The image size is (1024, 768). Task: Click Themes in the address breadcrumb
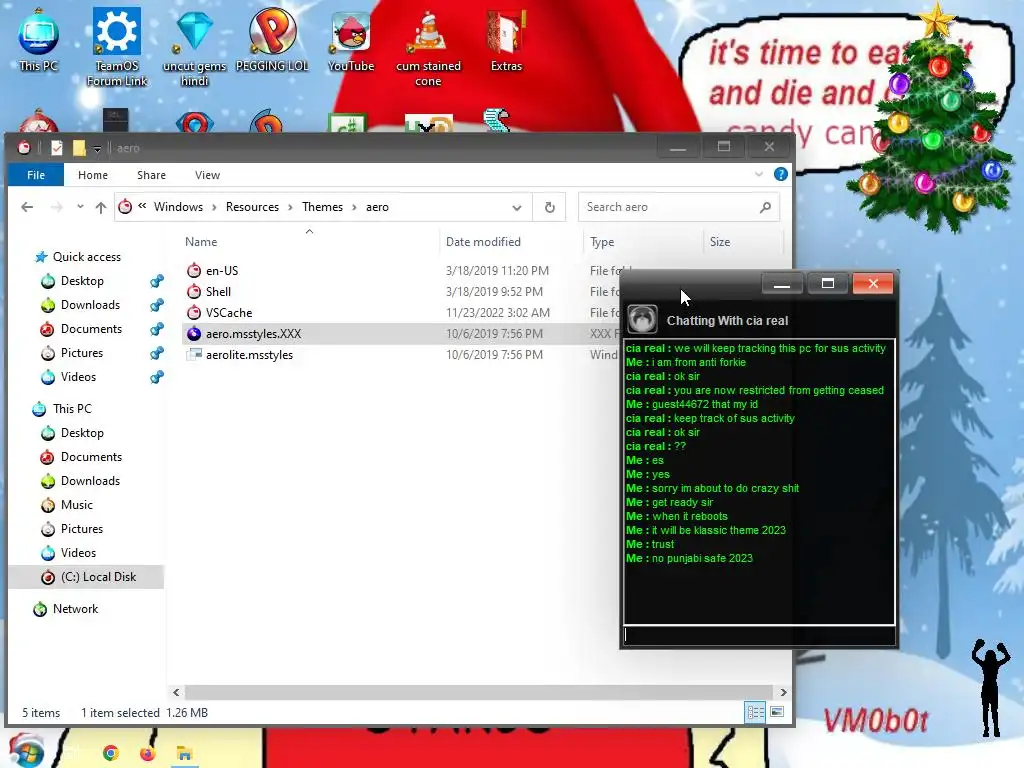pos(322,207)
